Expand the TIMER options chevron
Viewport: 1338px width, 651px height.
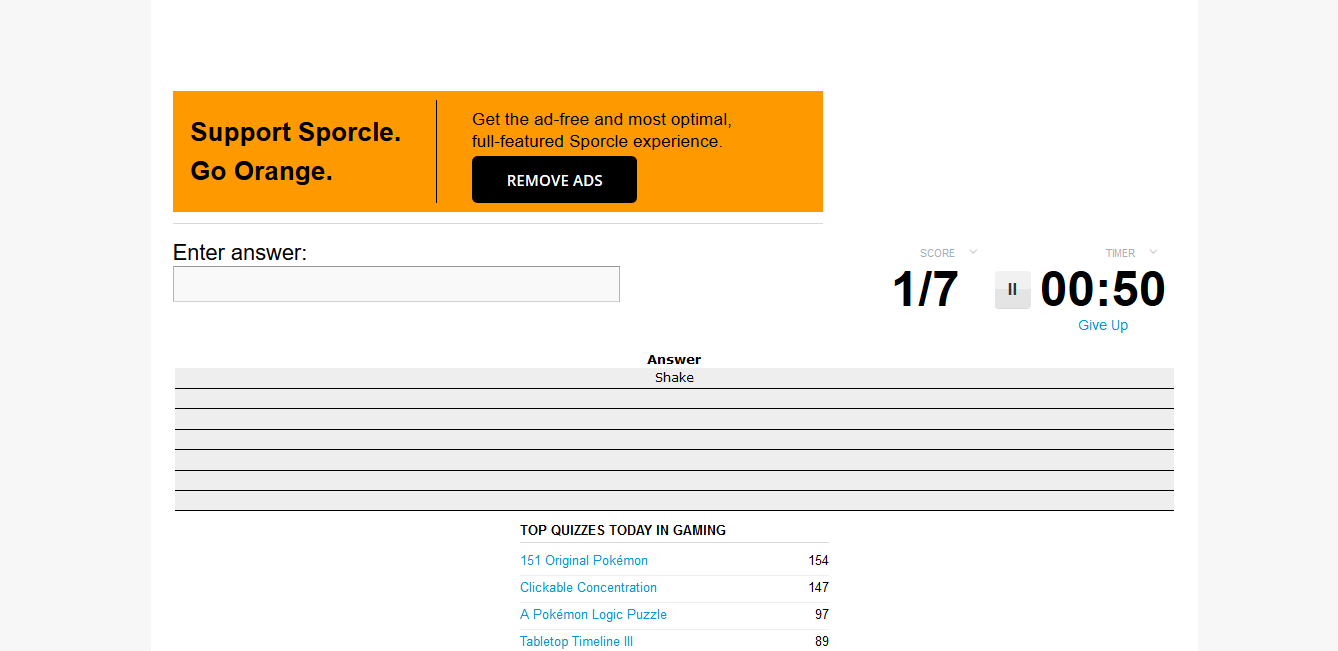(x=1153, y=252)
